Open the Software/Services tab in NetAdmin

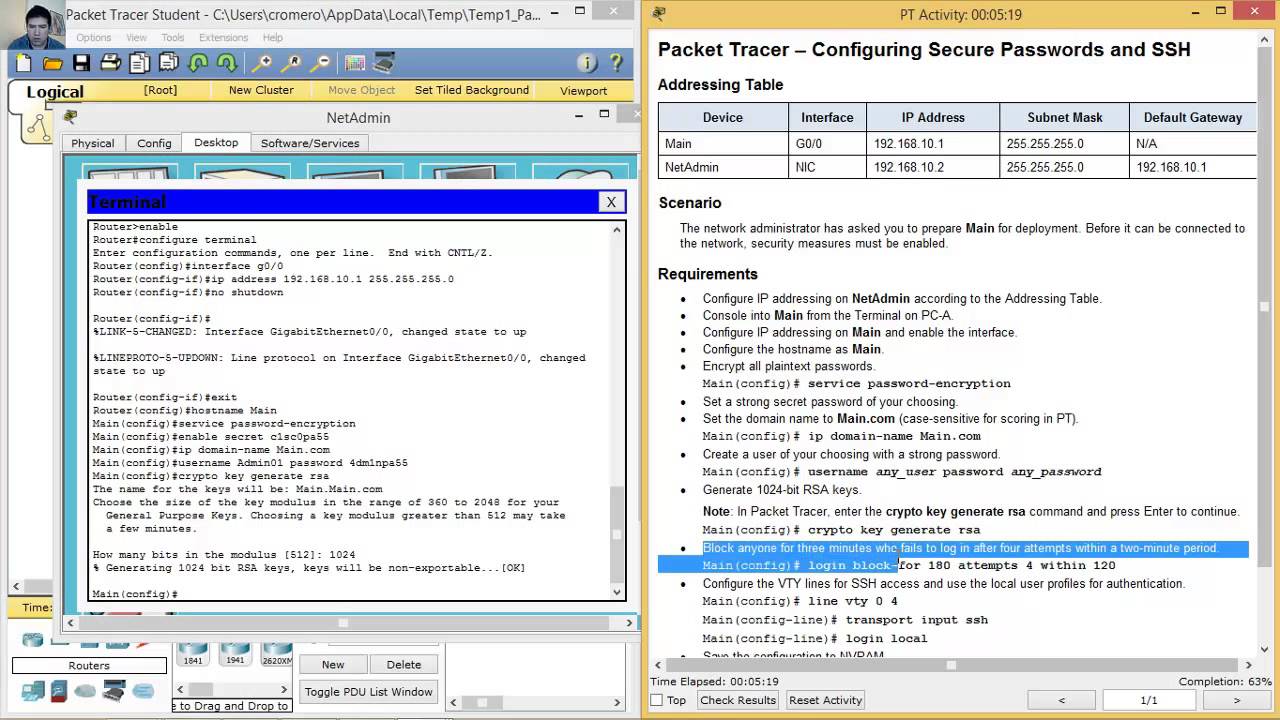[310, 143]
